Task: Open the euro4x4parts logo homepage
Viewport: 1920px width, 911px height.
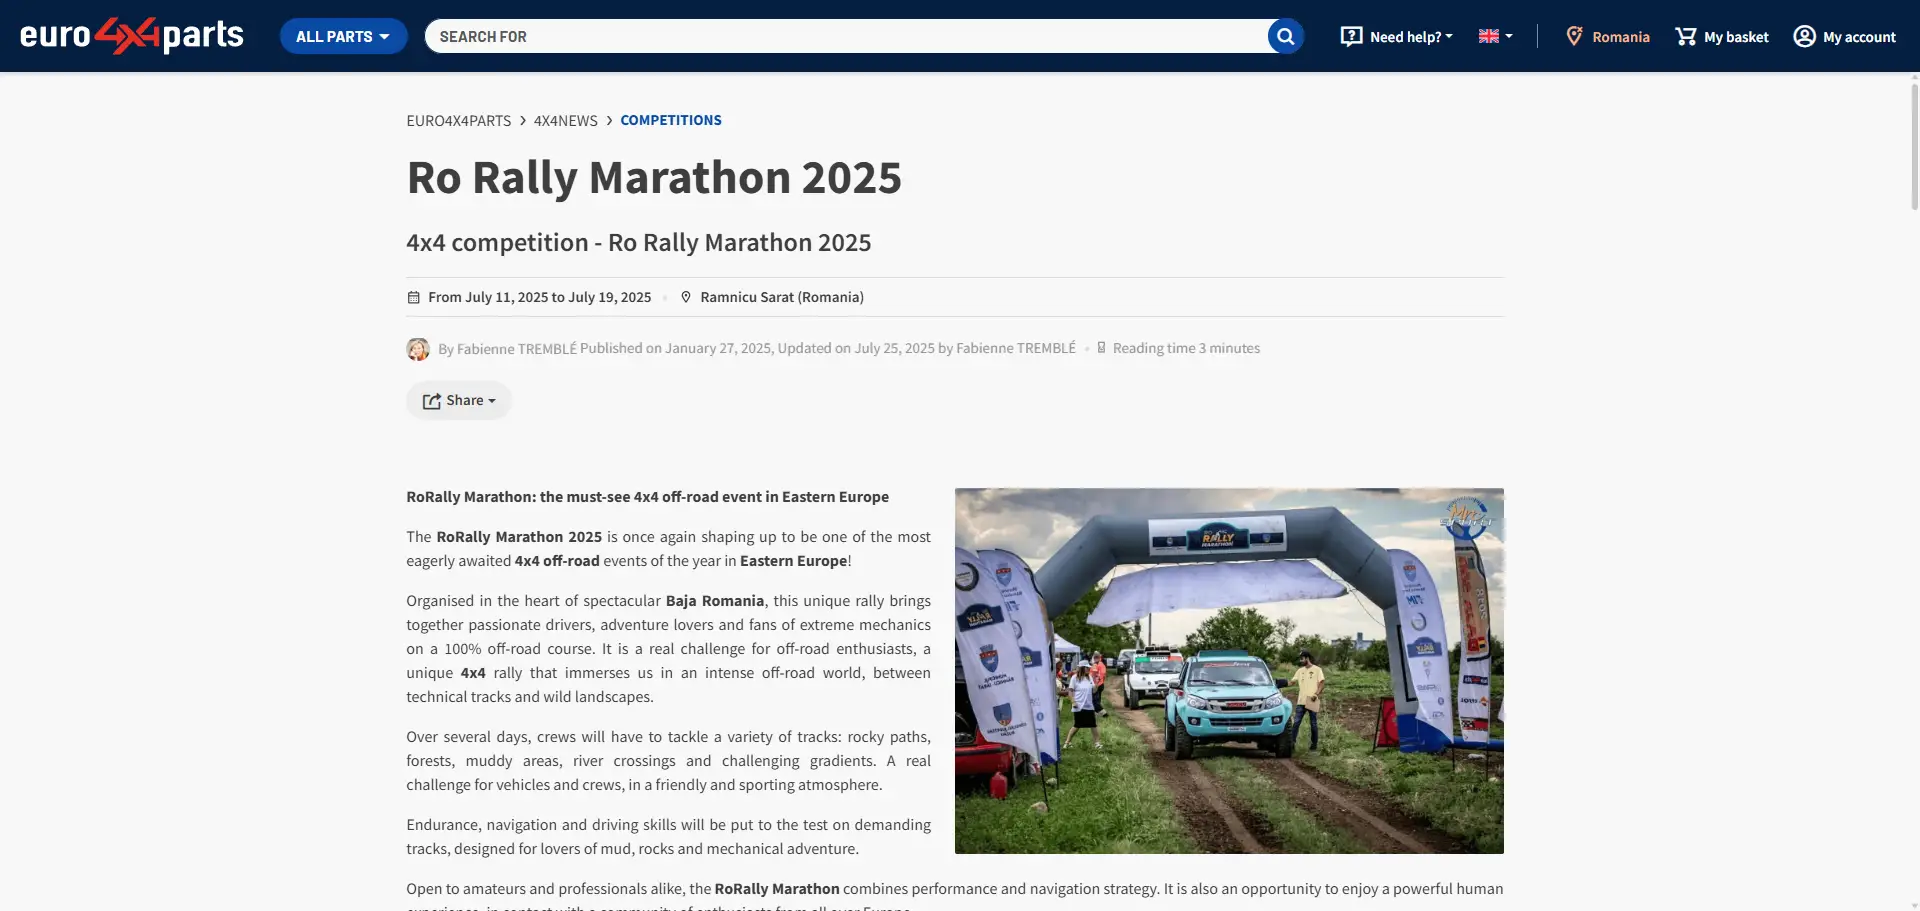Action: point(132,36)
